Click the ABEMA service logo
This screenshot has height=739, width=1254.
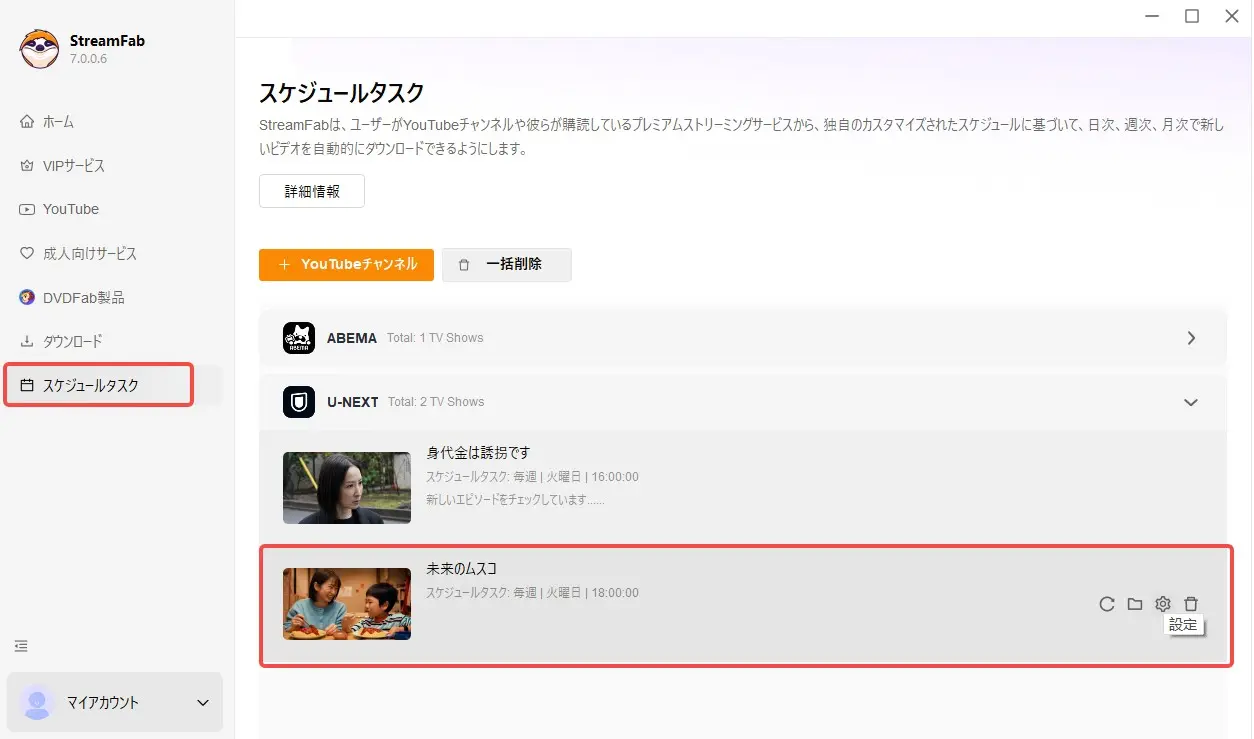tap(299, 338)
